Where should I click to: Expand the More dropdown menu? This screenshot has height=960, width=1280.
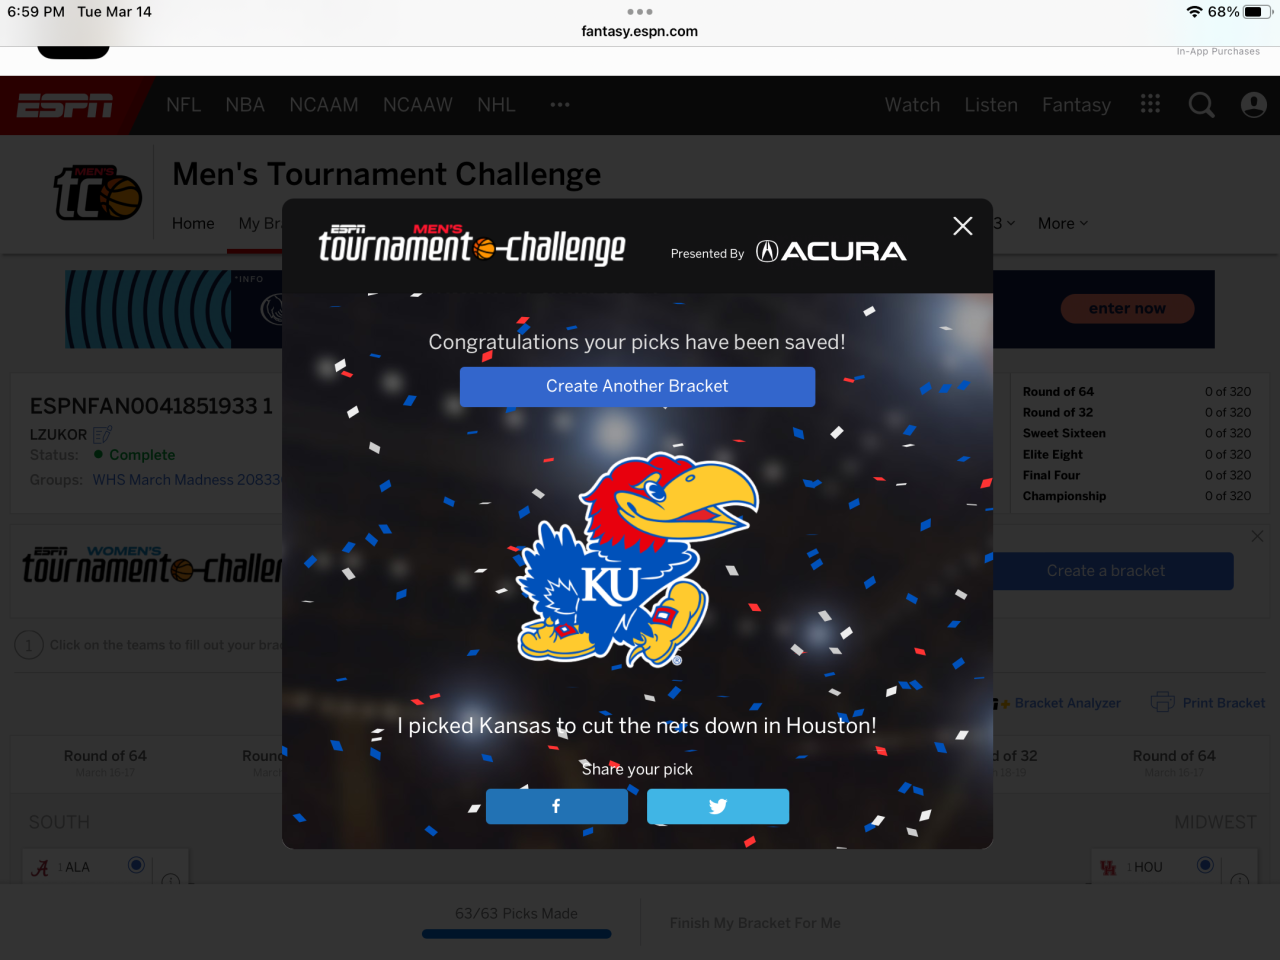click(1063, 223)
